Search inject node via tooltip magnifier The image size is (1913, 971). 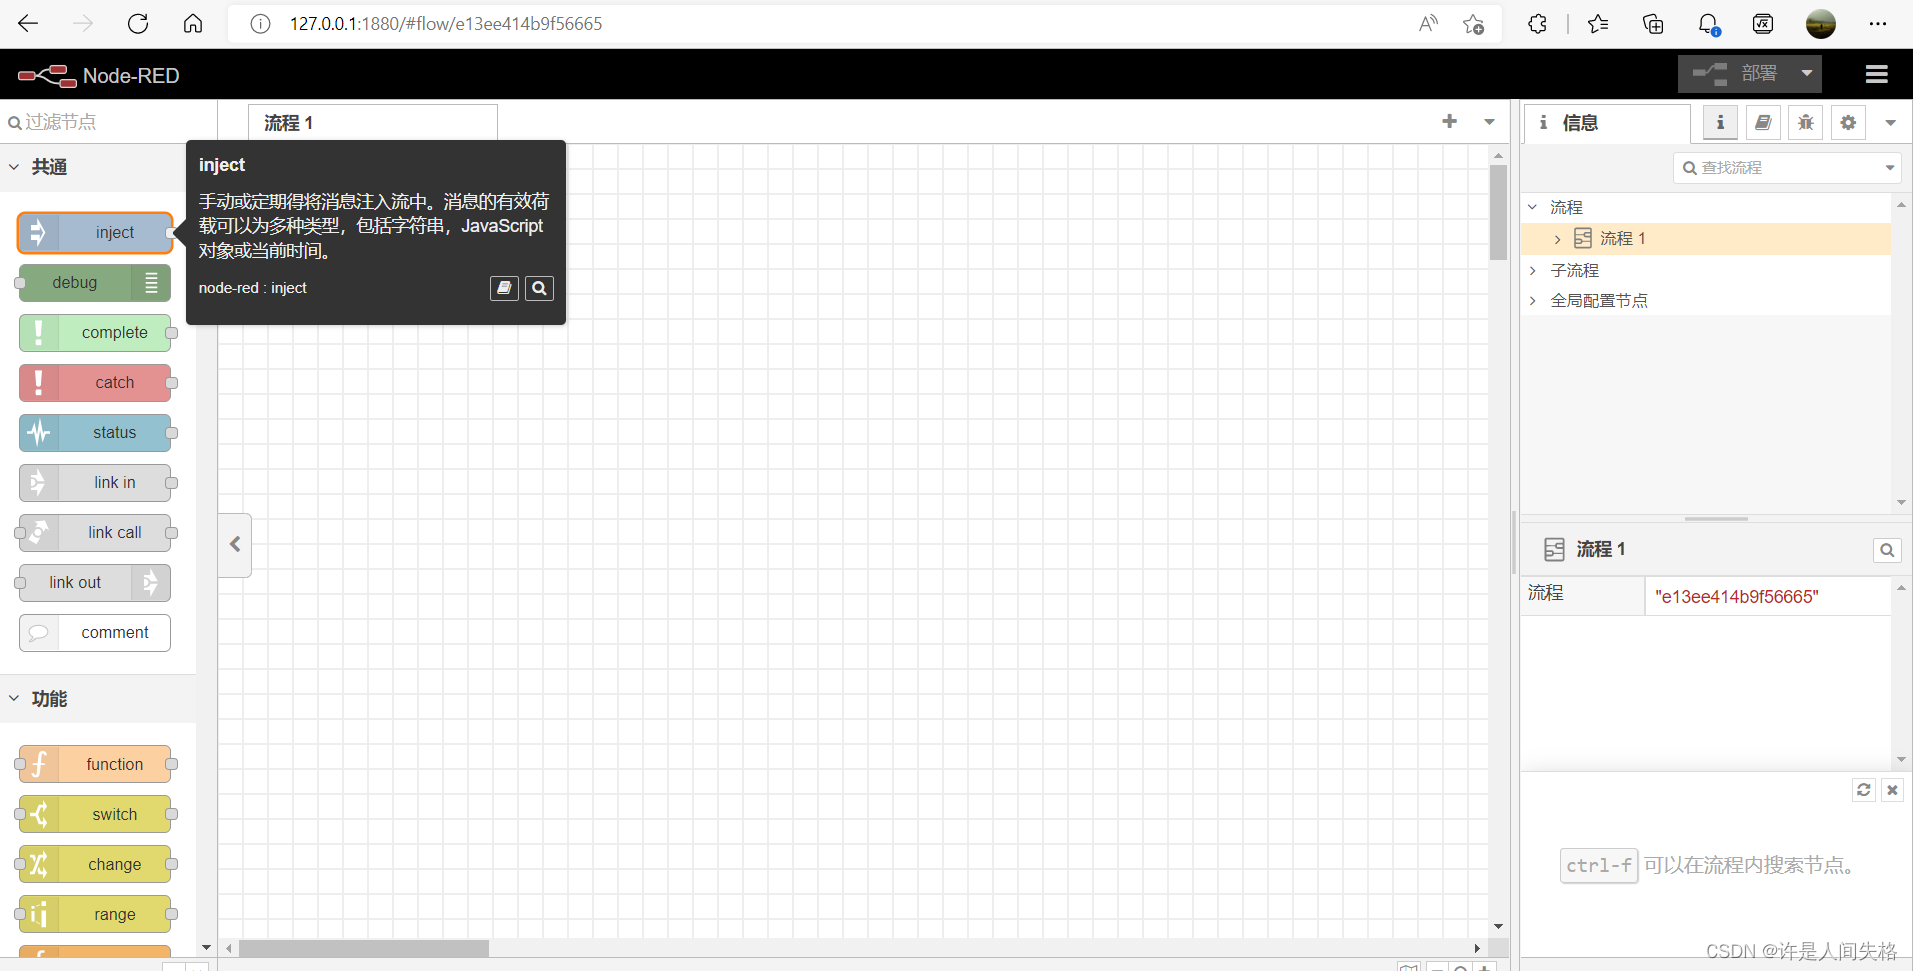click(539, 288)
